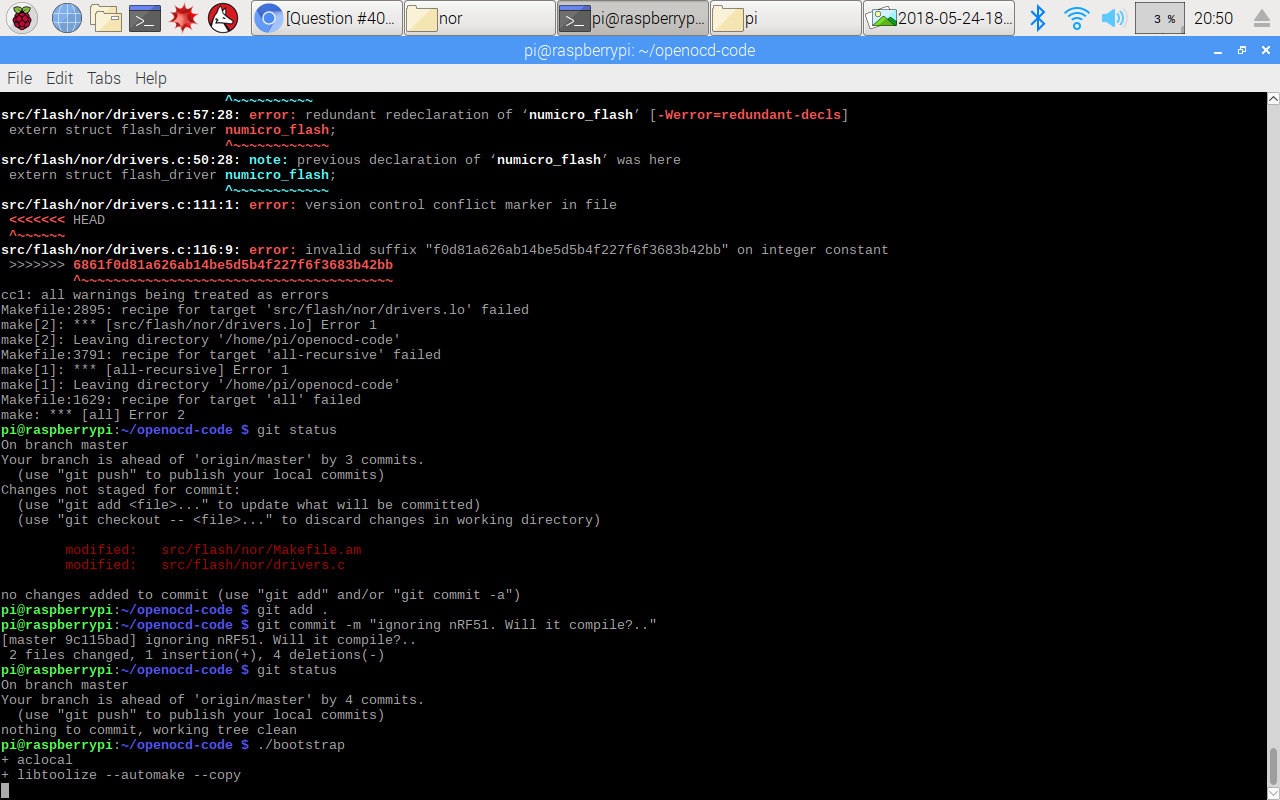
Task: Minimize the terminal window
Action: pos(1218,50)
